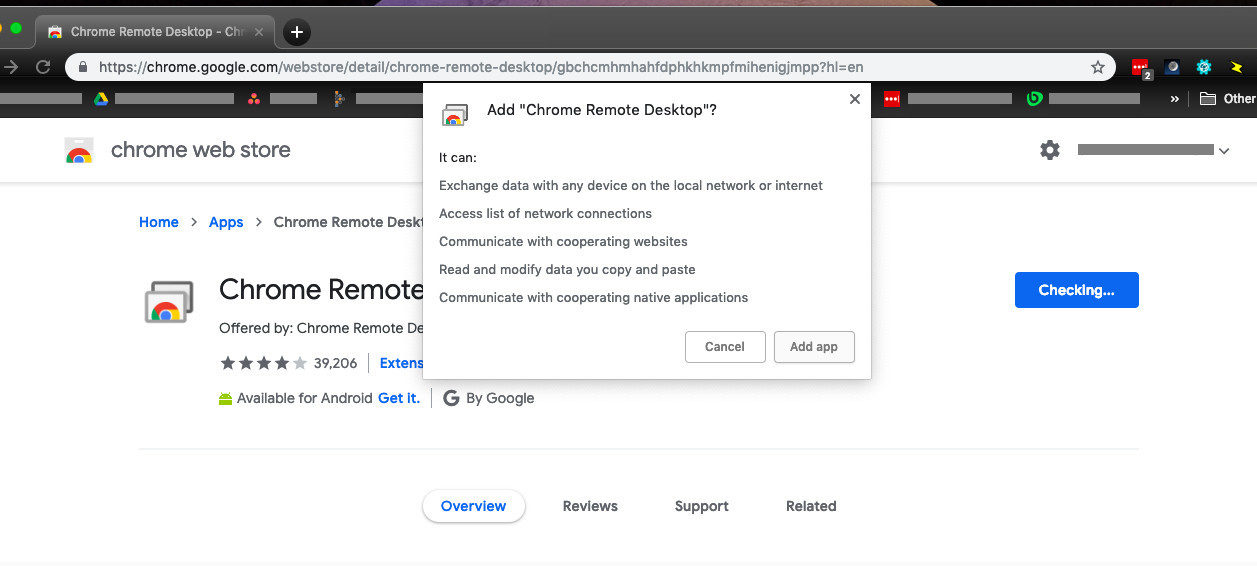Click the yellow lightning bolt extension icon
The image size is (1257, 566).
click(1236, 67)
